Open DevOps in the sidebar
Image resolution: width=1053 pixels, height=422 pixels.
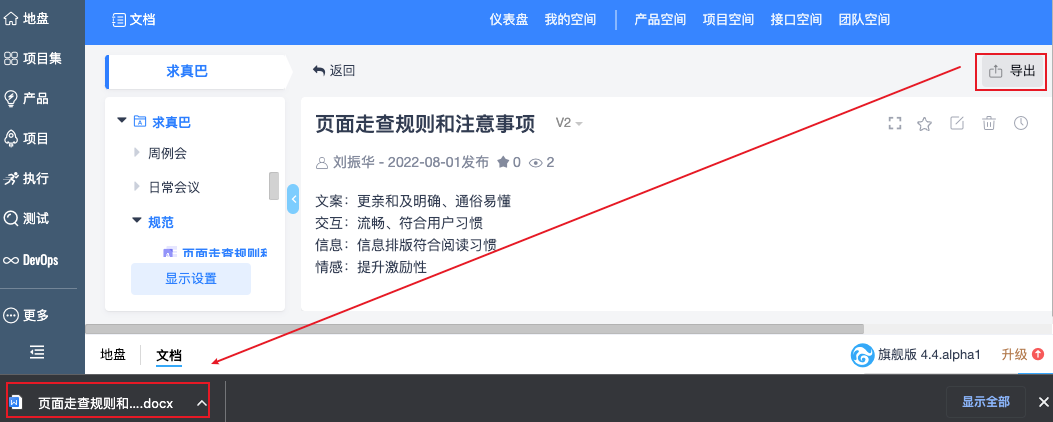[x=31, y=260]
